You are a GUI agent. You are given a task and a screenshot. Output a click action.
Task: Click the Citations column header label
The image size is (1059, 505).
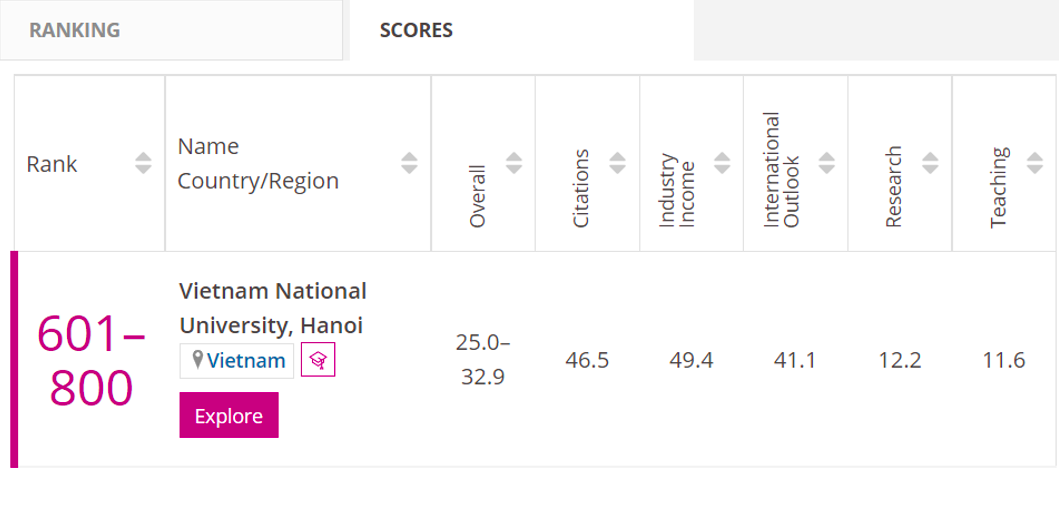coord(581,188)
